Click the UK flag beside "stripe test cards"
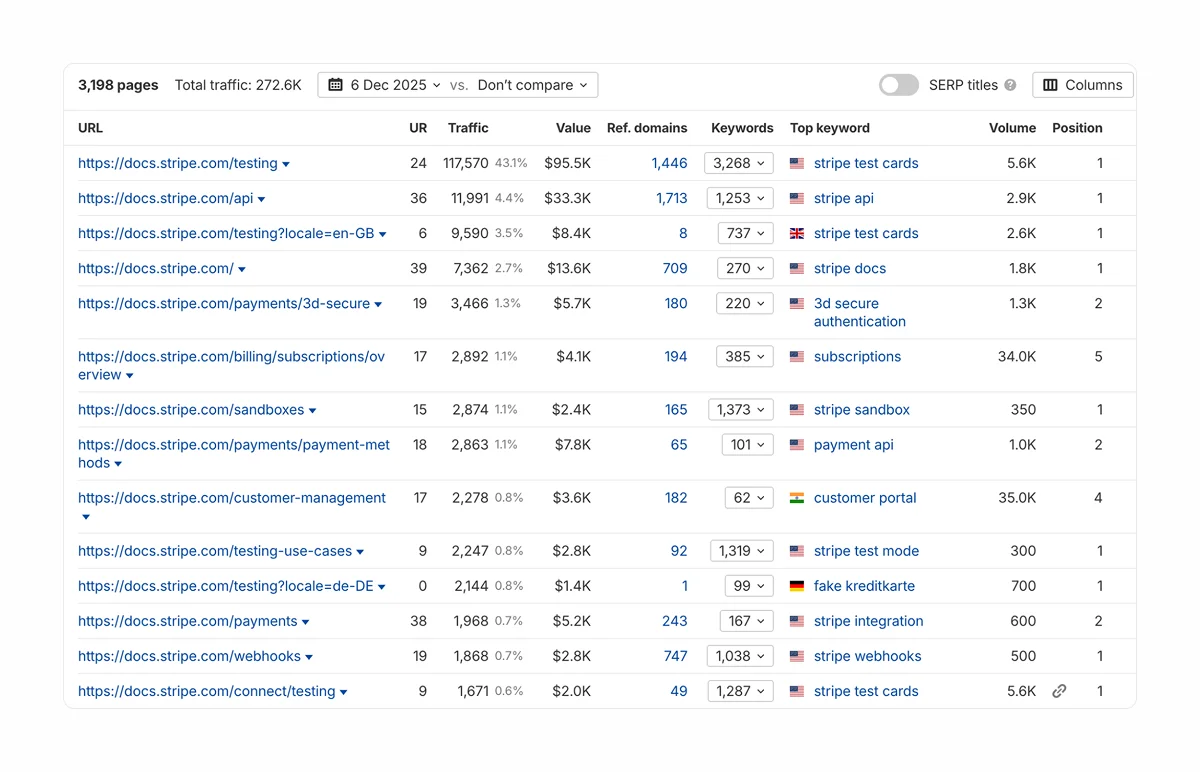Viewport: 1200px width, 773px height. pos(795,233)
